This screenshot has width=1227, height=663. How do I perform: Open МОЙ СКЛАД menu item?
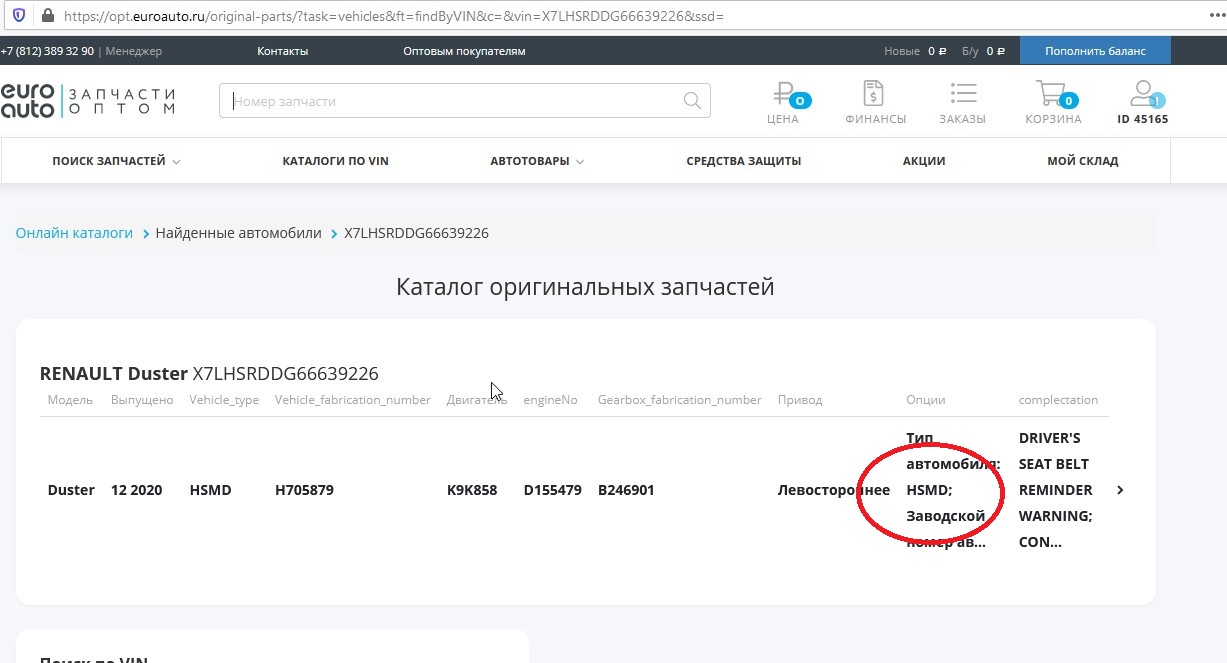[x=1082, y=161]
